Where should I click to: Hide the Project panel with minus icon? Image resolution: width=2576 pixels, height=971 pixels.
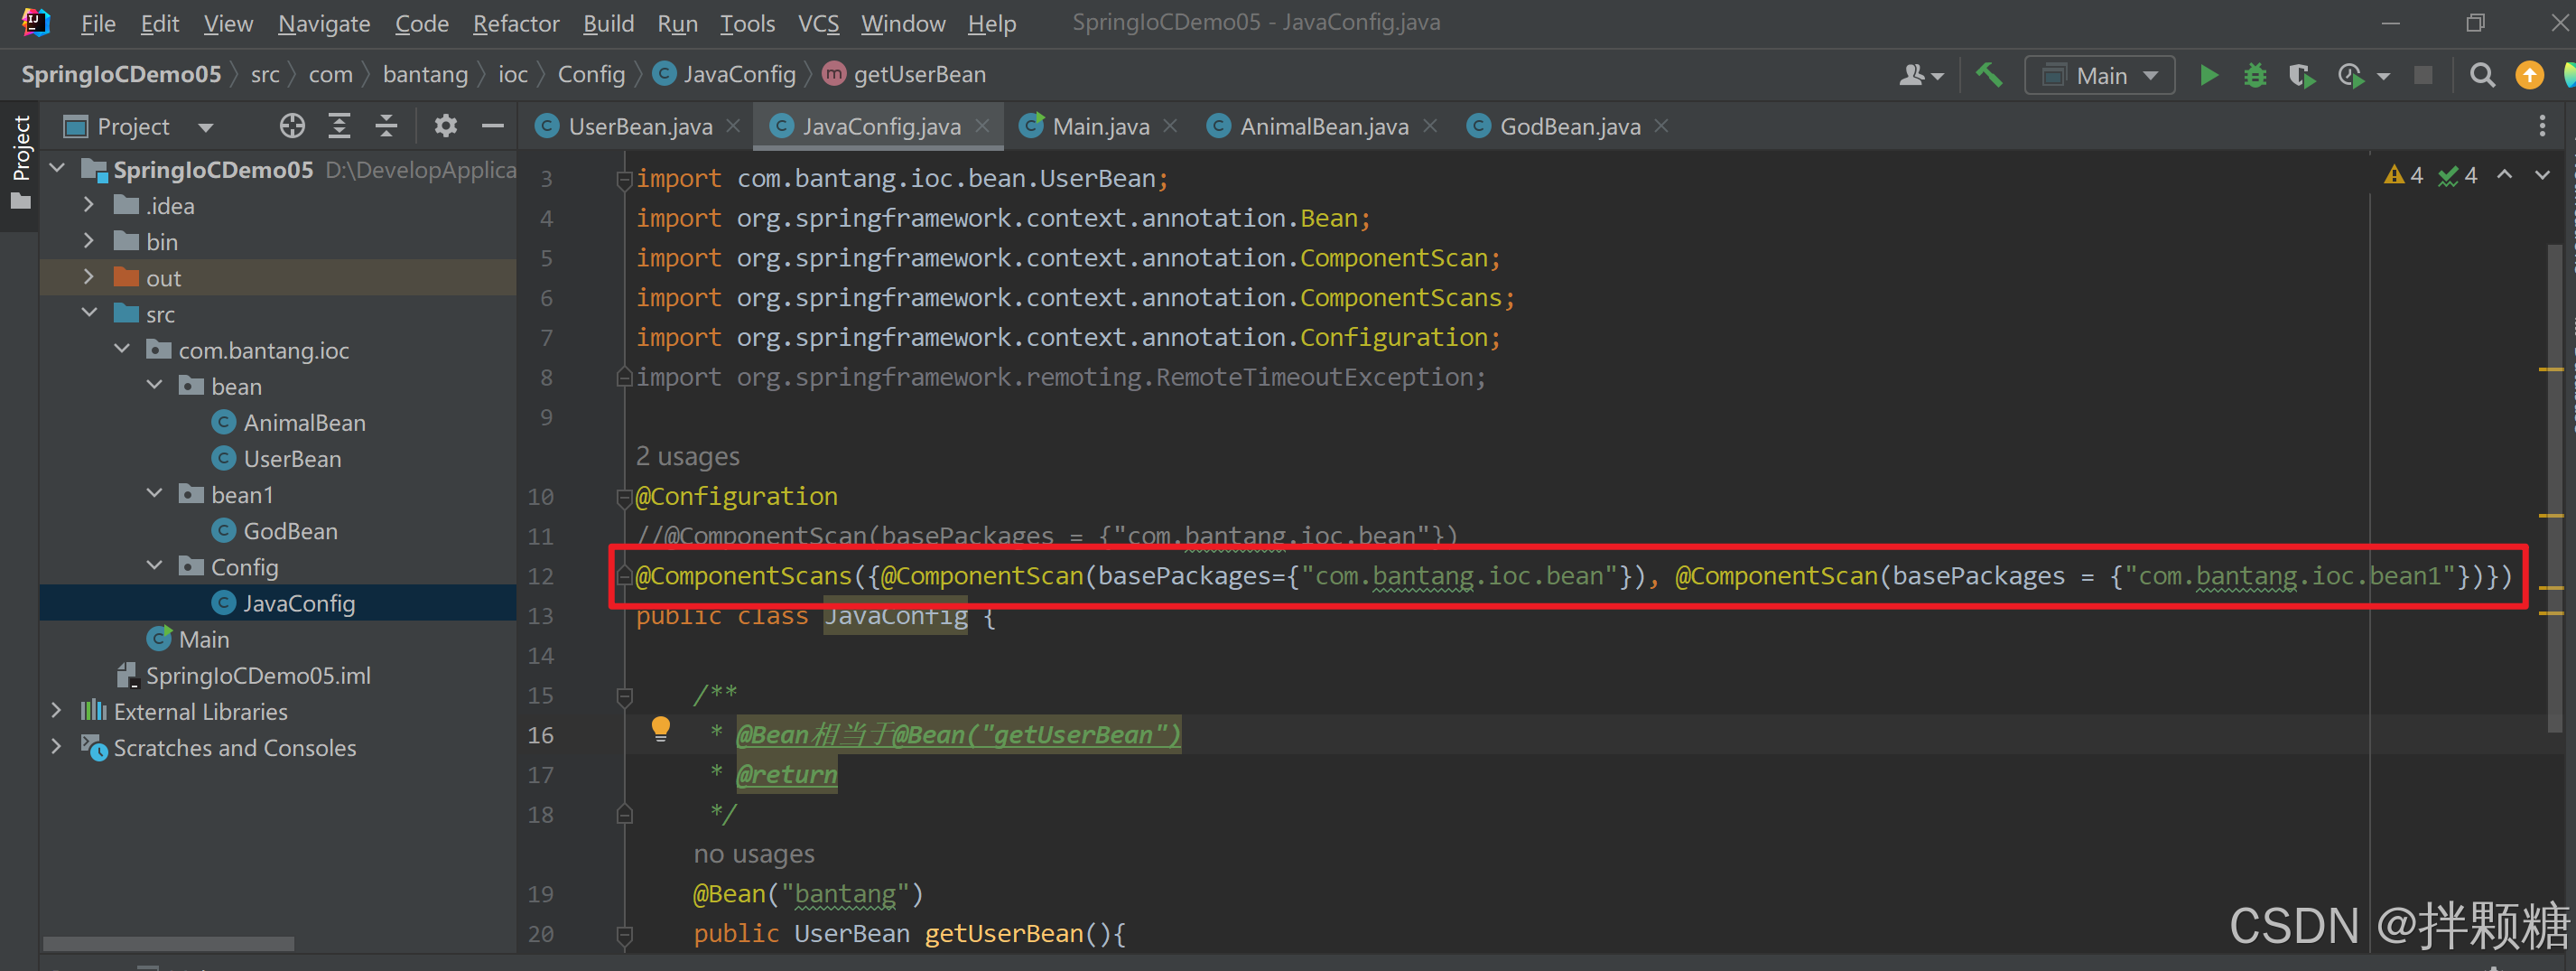(x=492, y=126)
